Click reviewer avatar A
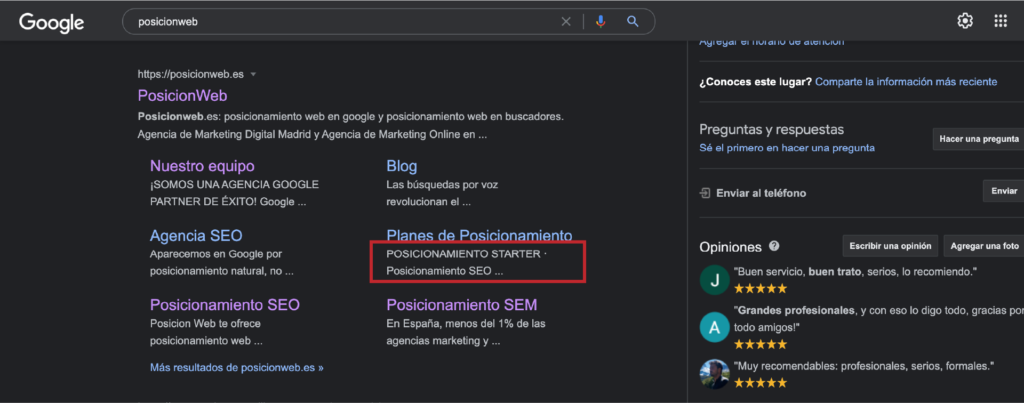The image size is (1024, 403). (714, 327)
